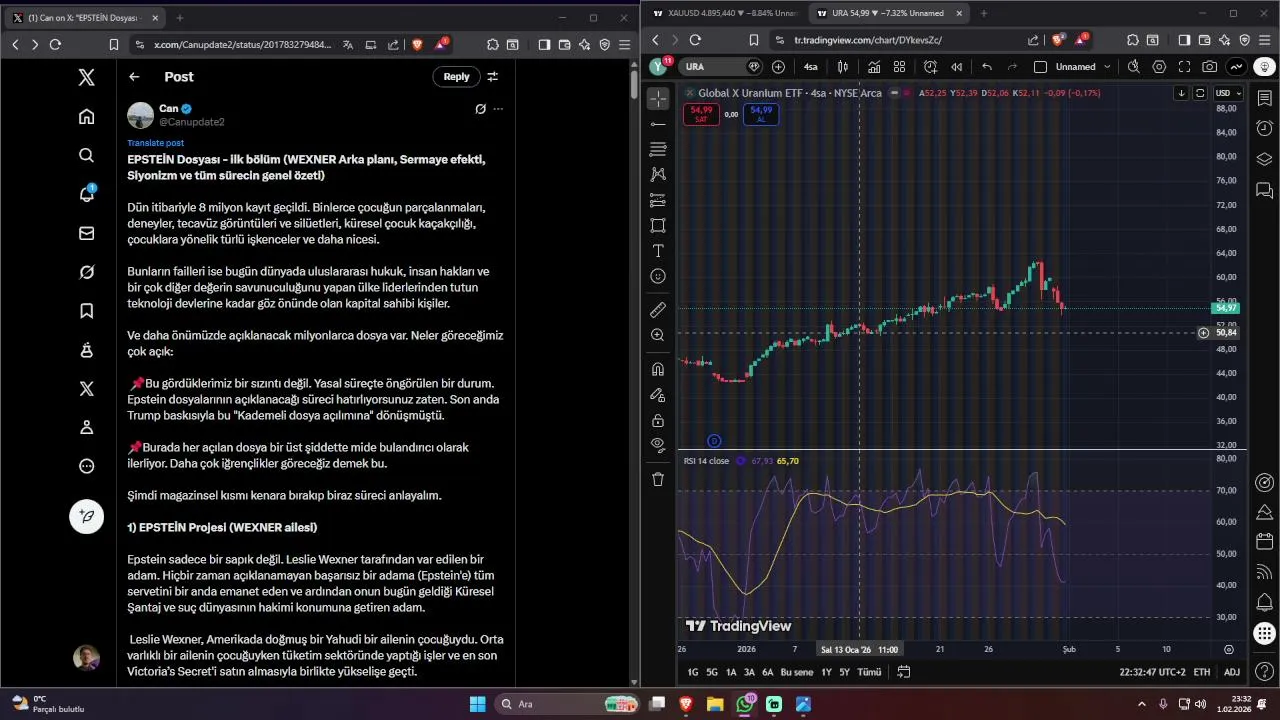Open the Indicators menu
Viewport: 1280px width, 720px height.
pyautogui.click(x=874, y=67)
